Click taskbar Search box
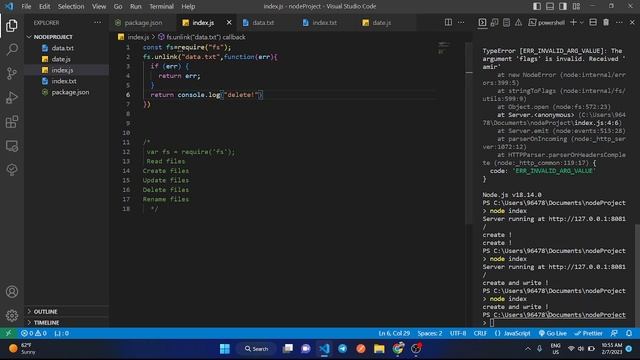This screenshot has height=360, width=640. 256,349
